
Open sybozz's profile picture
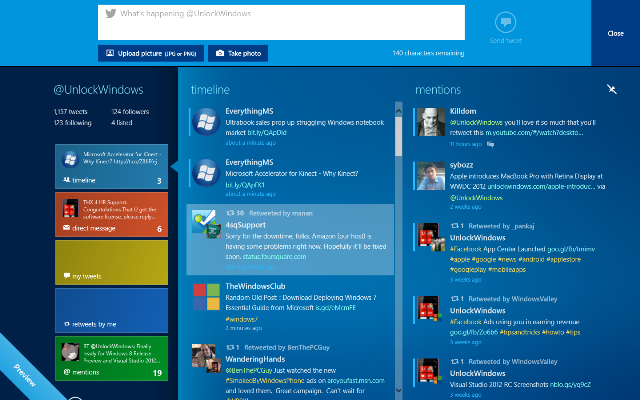(x=431, y=176)
